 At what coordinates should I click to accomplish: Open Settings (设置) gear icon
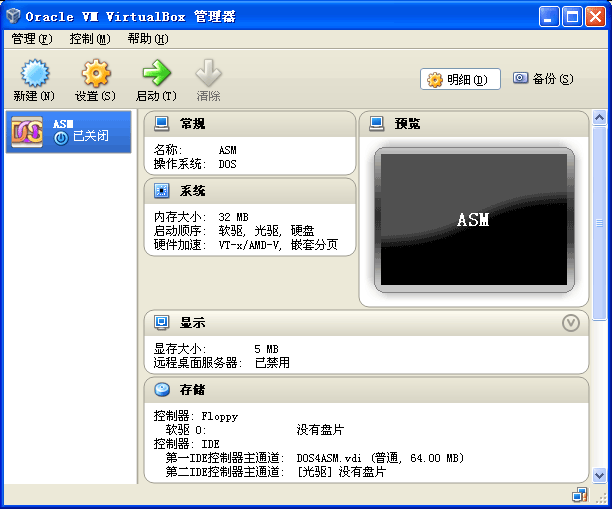(x=96, y=73)
